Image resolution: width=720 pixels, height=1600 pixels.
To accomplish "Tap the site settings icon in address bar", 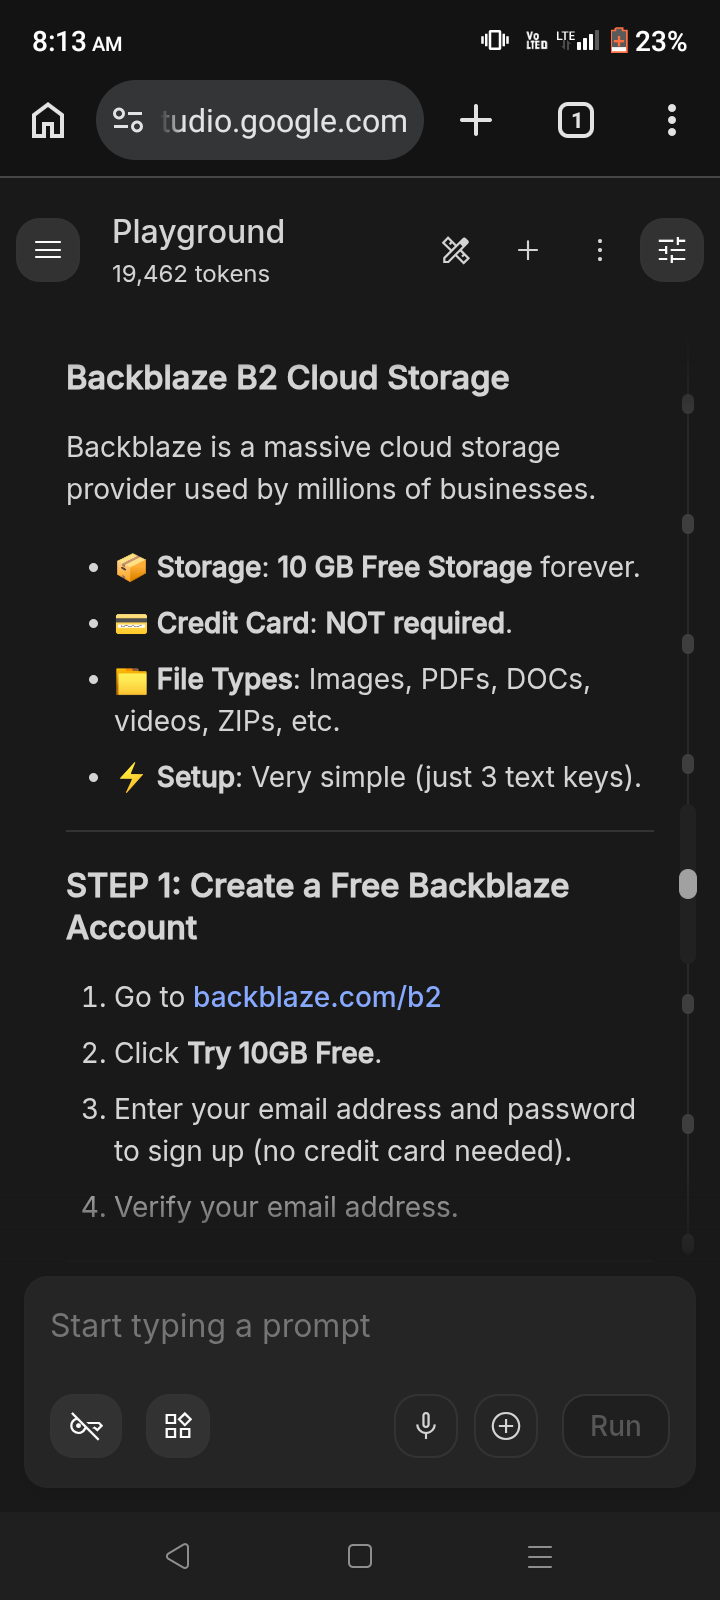I will click(x=128, y=121).
